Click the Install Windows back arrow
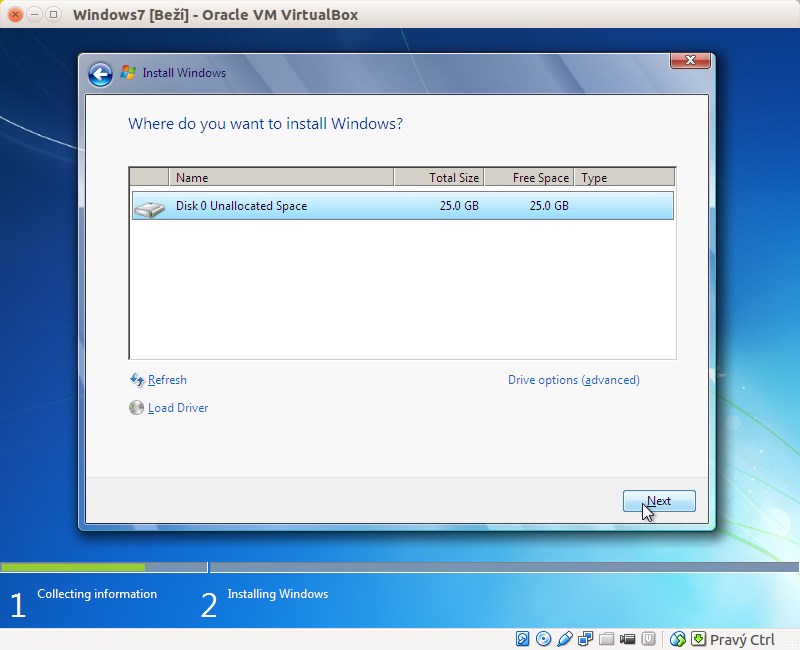This screenshot has height=650, width=800. [x=99, y=73]
